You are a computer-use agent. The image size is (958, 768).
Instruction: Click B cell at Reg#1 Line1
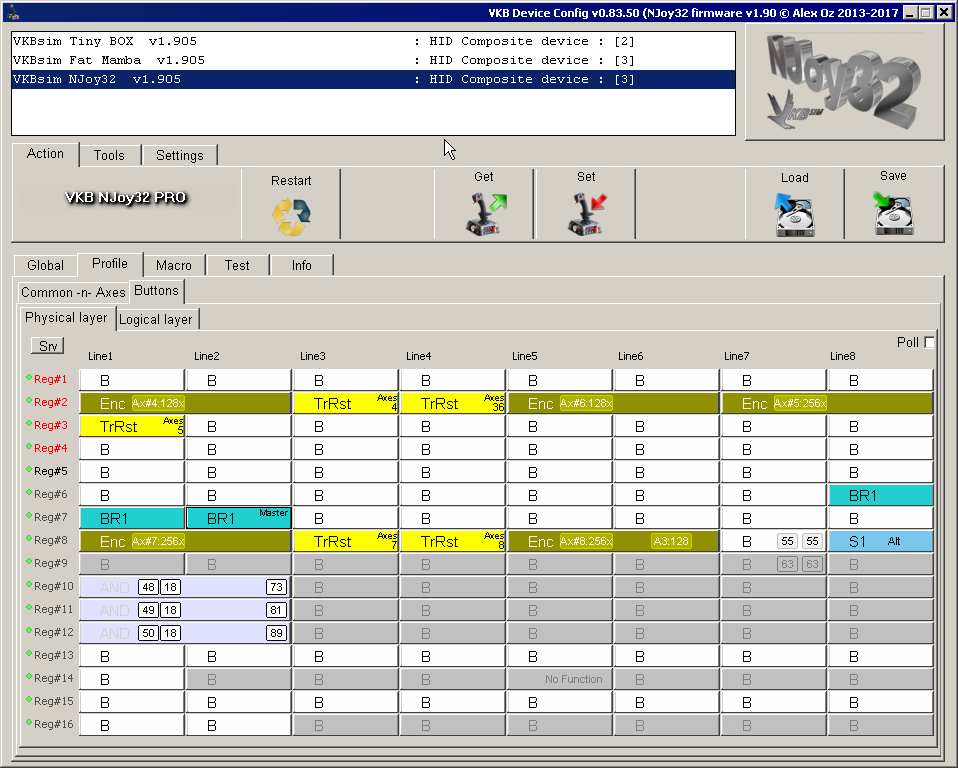(x=132, y=381)
